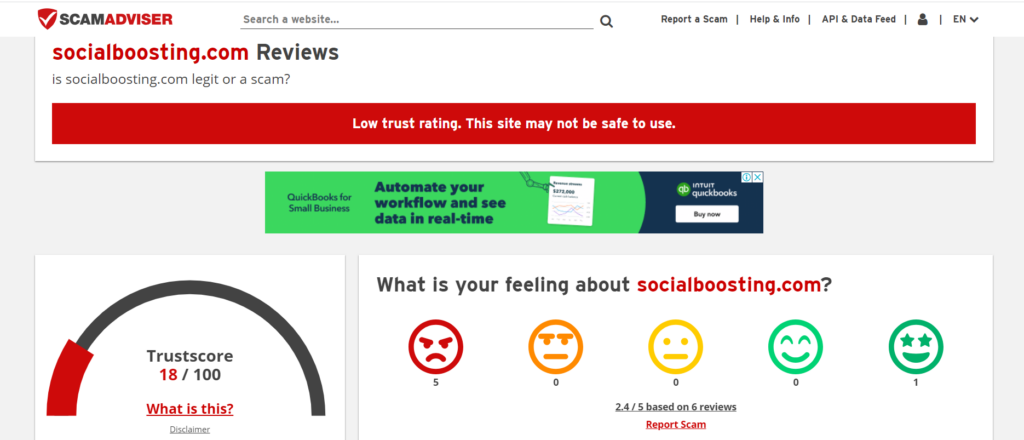Close the QuickBooks ad with X
1024x440 pixels.
(x=758, y=177)
